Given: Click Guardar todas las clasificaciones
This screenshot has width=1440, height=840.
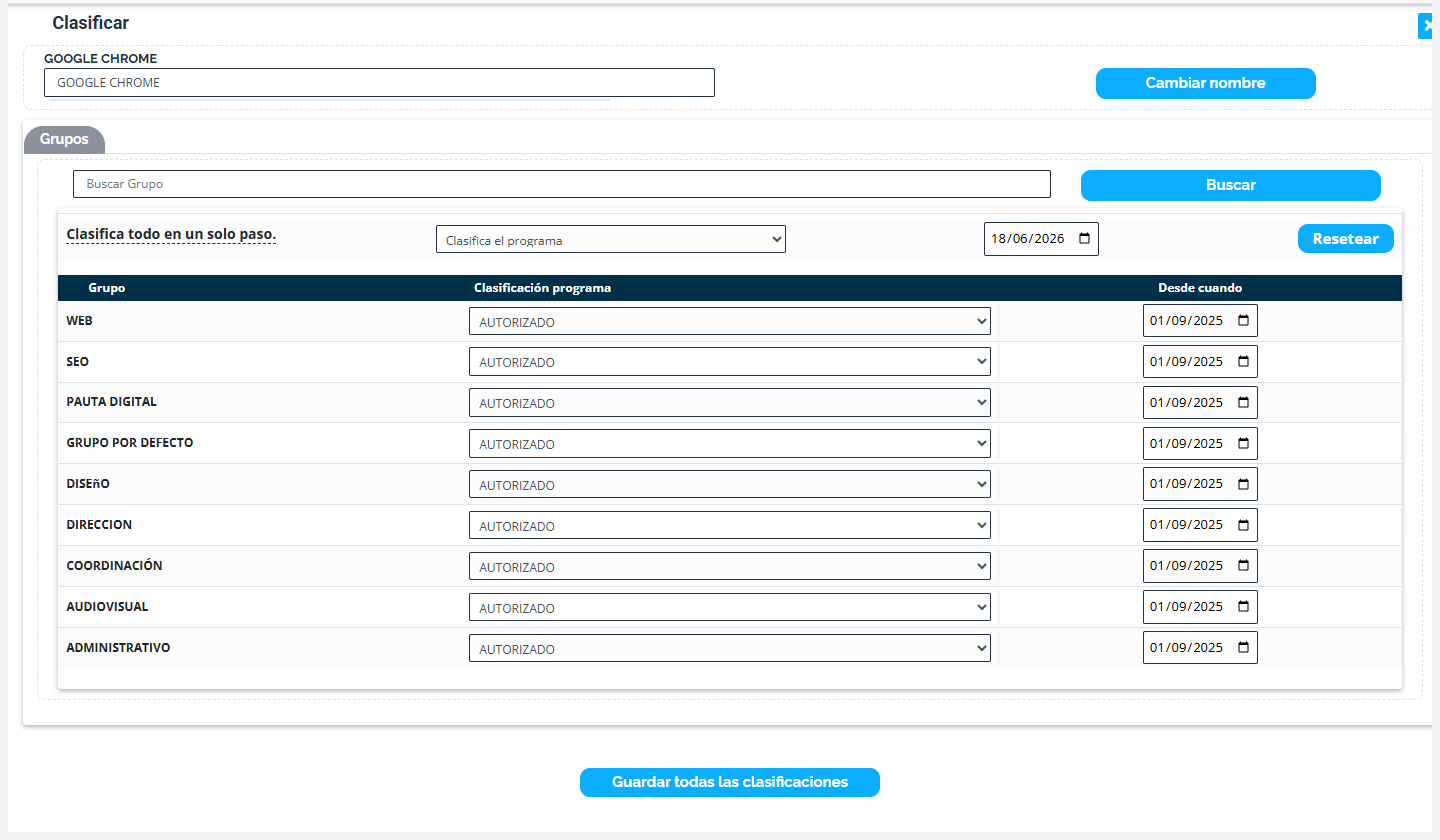Looking at the screenshot, I should pos(730,782).
